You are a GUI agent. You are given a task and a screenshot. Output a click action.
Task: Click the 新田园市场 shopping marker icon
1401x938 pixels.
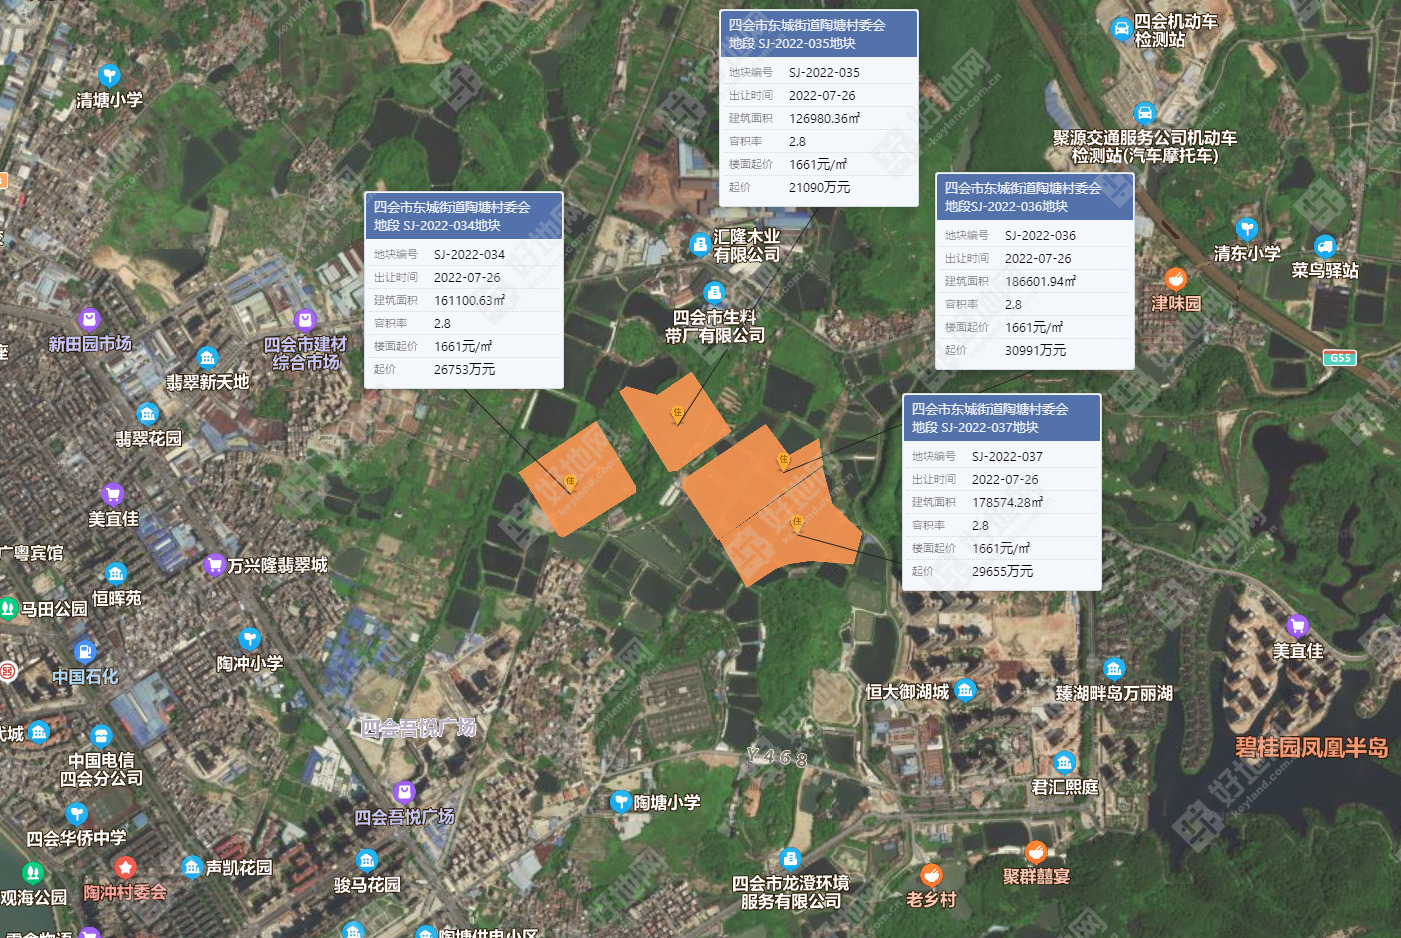click(89, 320)
